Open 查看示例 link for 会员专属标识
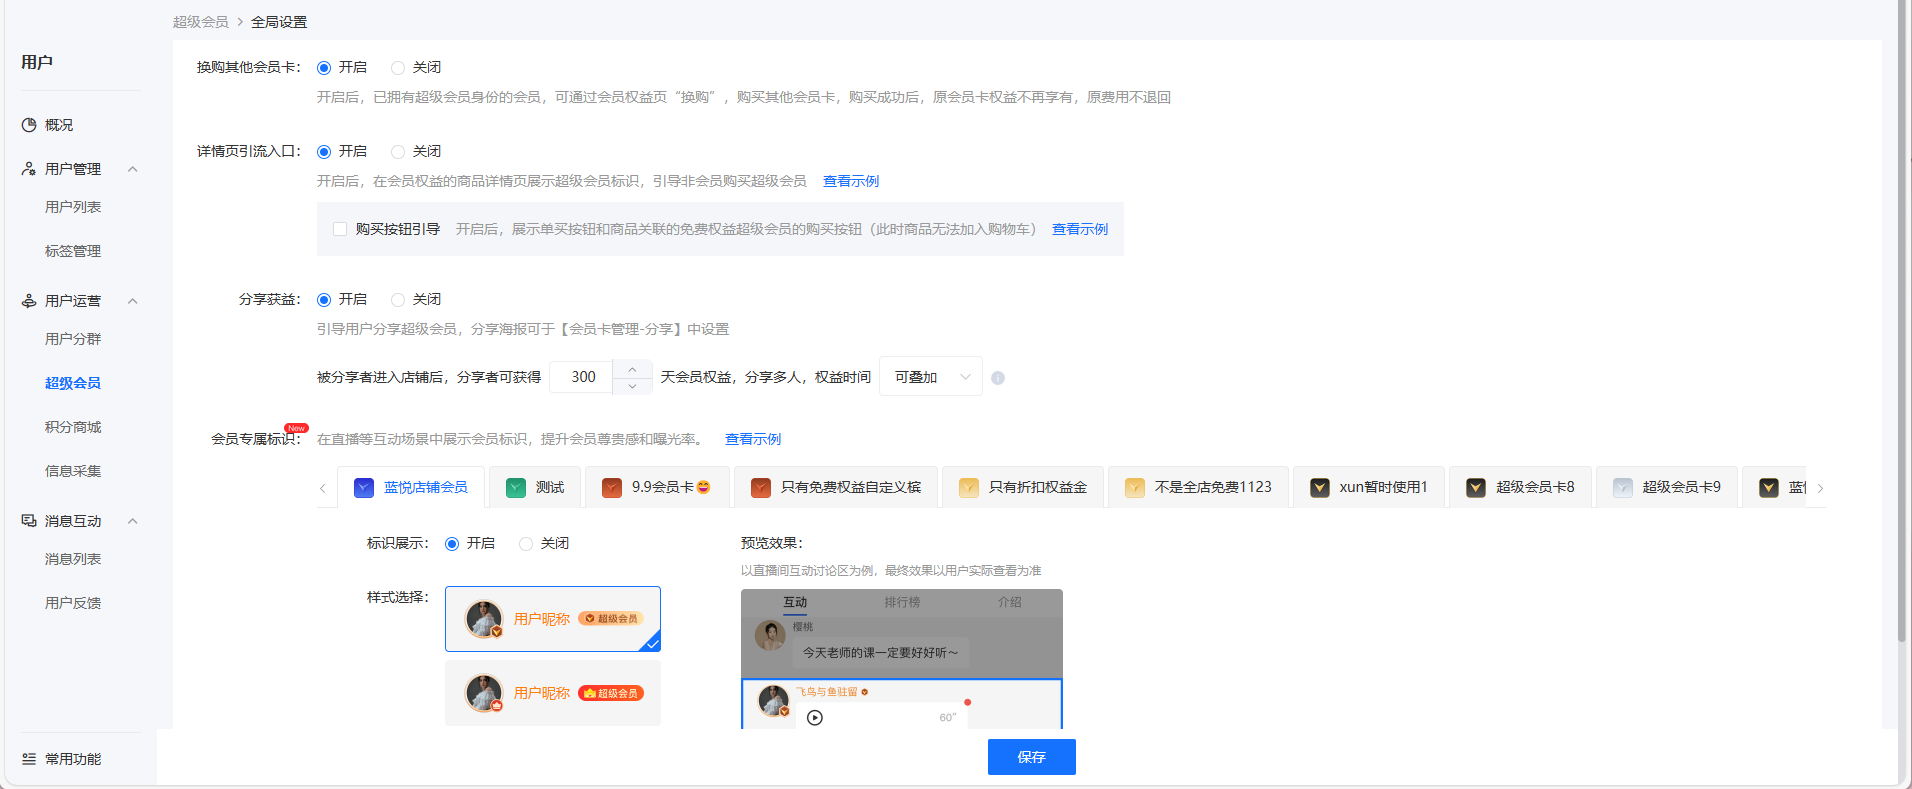The image size is (1912, 789). click(753, 439)
